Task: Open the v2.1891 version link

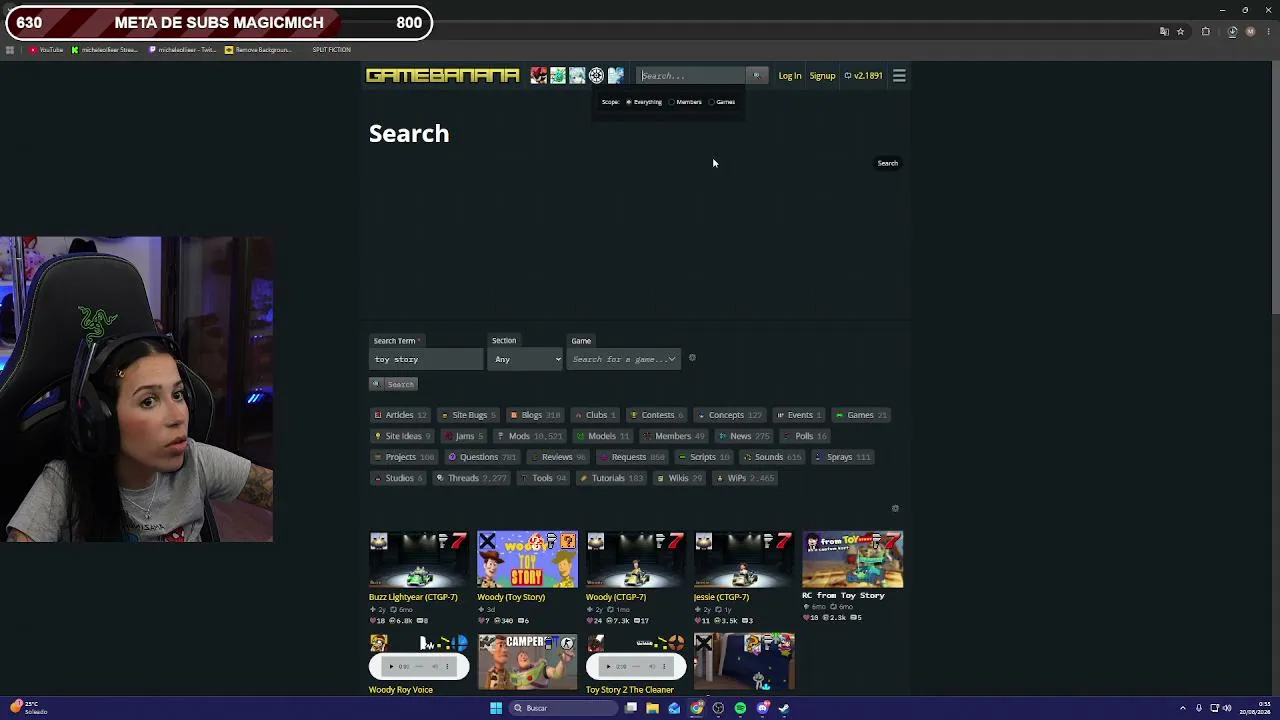Action: point(864,76)
